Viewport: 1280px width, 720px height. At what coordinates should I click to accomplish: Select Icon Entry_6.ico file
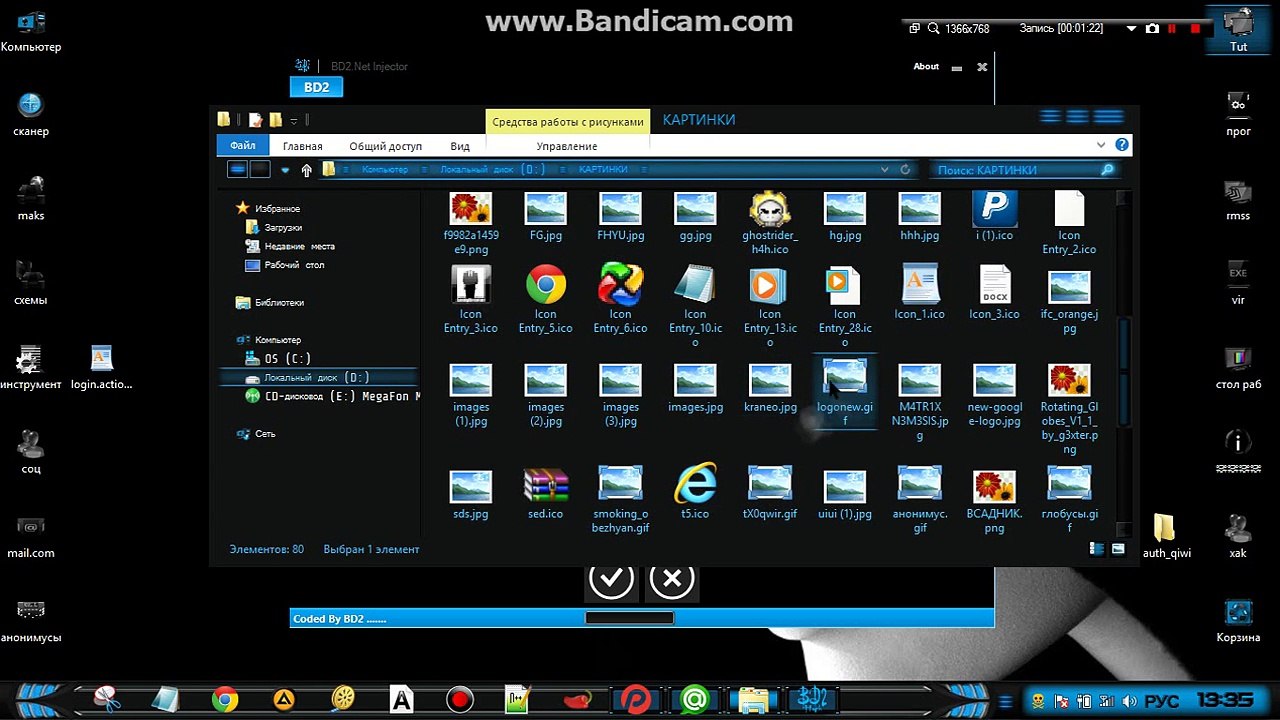click(x=621, y=300)
